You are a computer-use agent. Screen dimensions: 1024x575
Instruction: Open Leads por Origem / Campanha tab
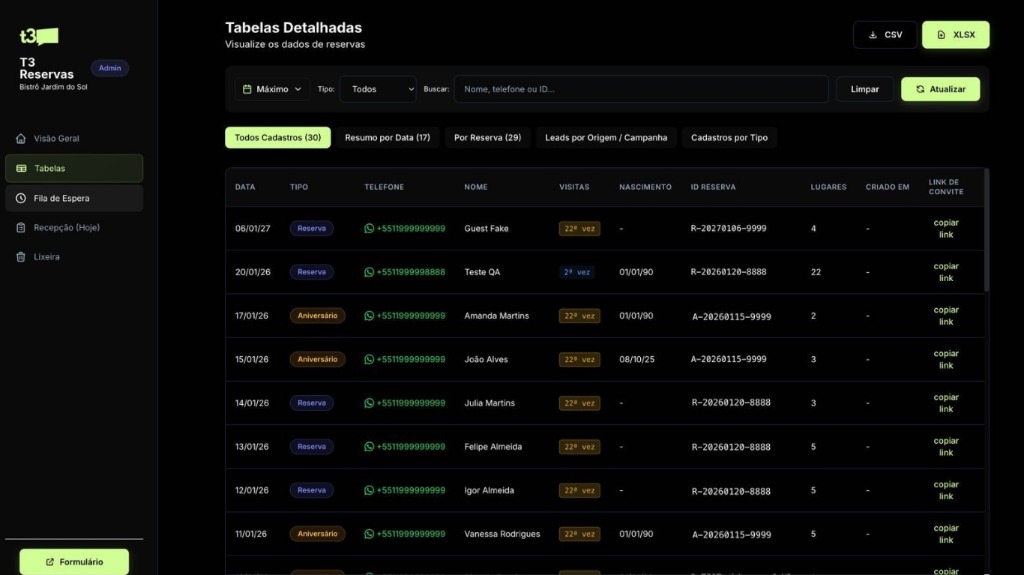(605, 138)
